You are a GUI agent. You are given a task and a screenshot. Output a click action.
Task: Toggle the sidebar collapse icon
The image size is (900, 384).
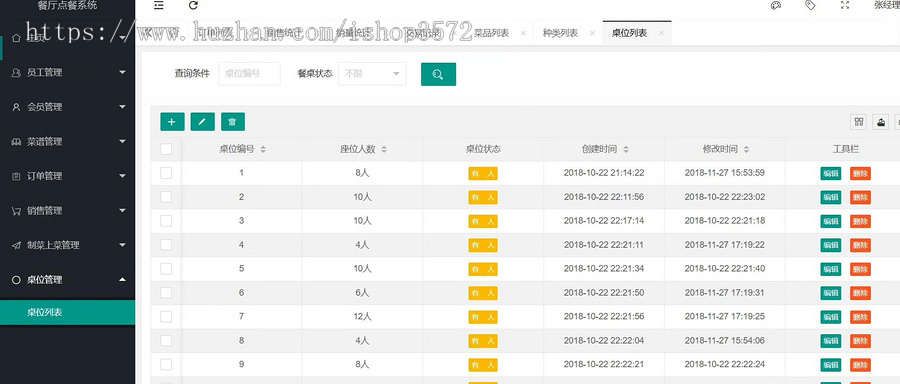159,6
